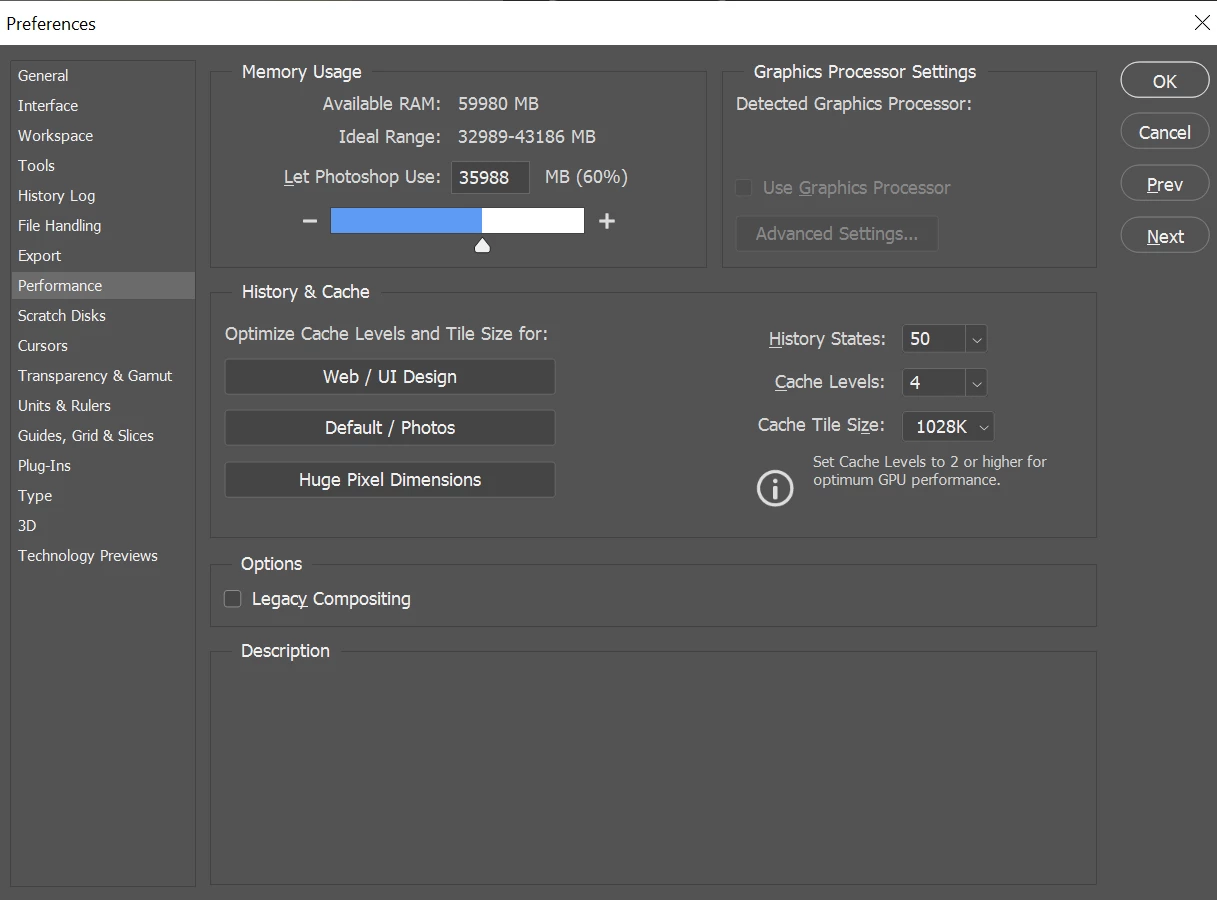Select Type preferences category

tap(103, 496)
